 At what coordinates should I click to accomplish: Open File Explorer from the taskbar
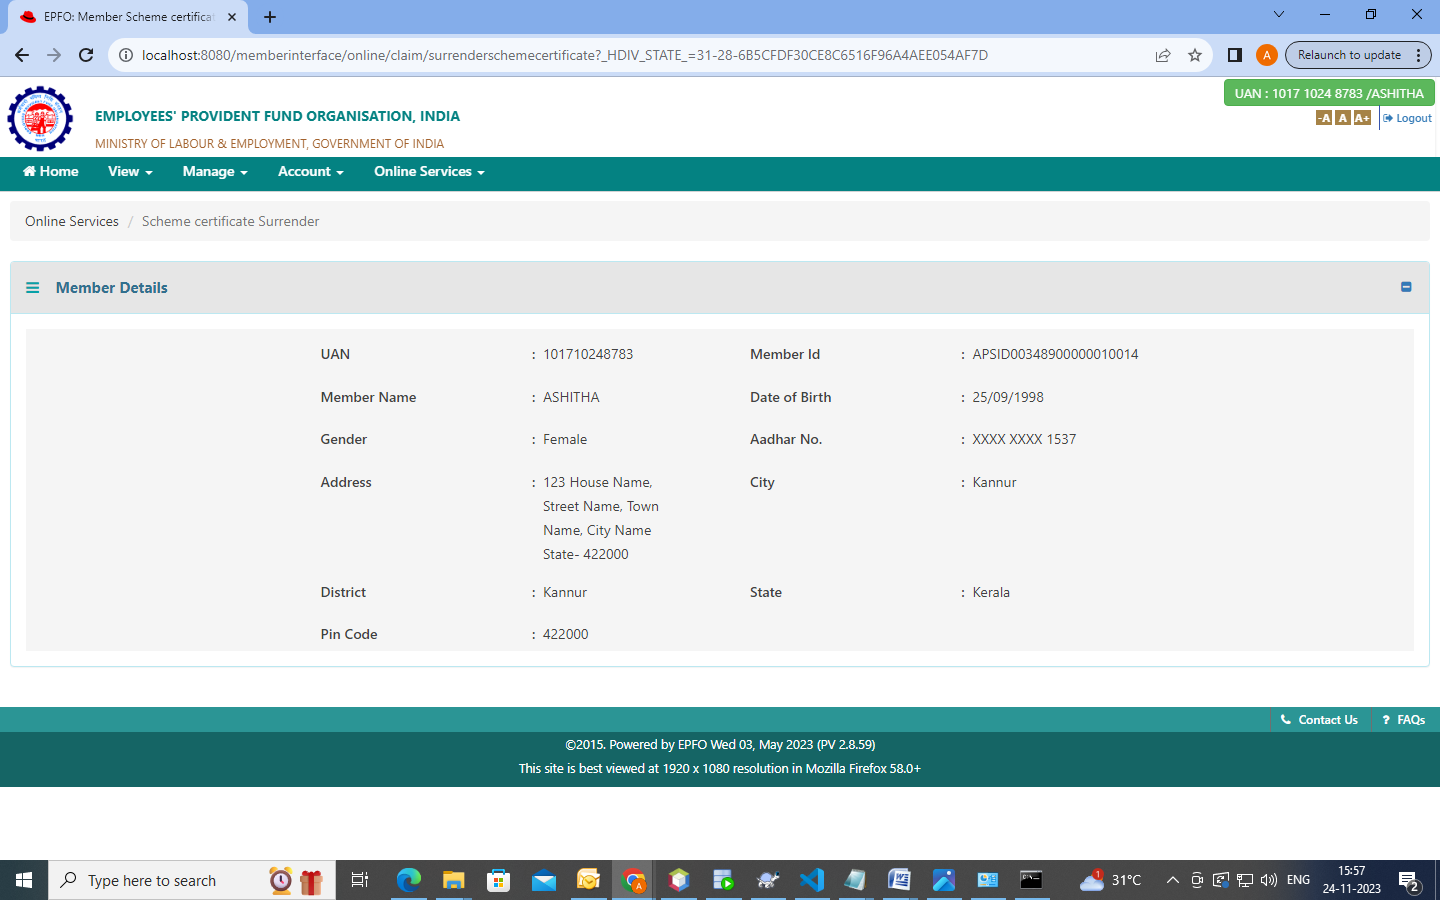pos(453,880)
